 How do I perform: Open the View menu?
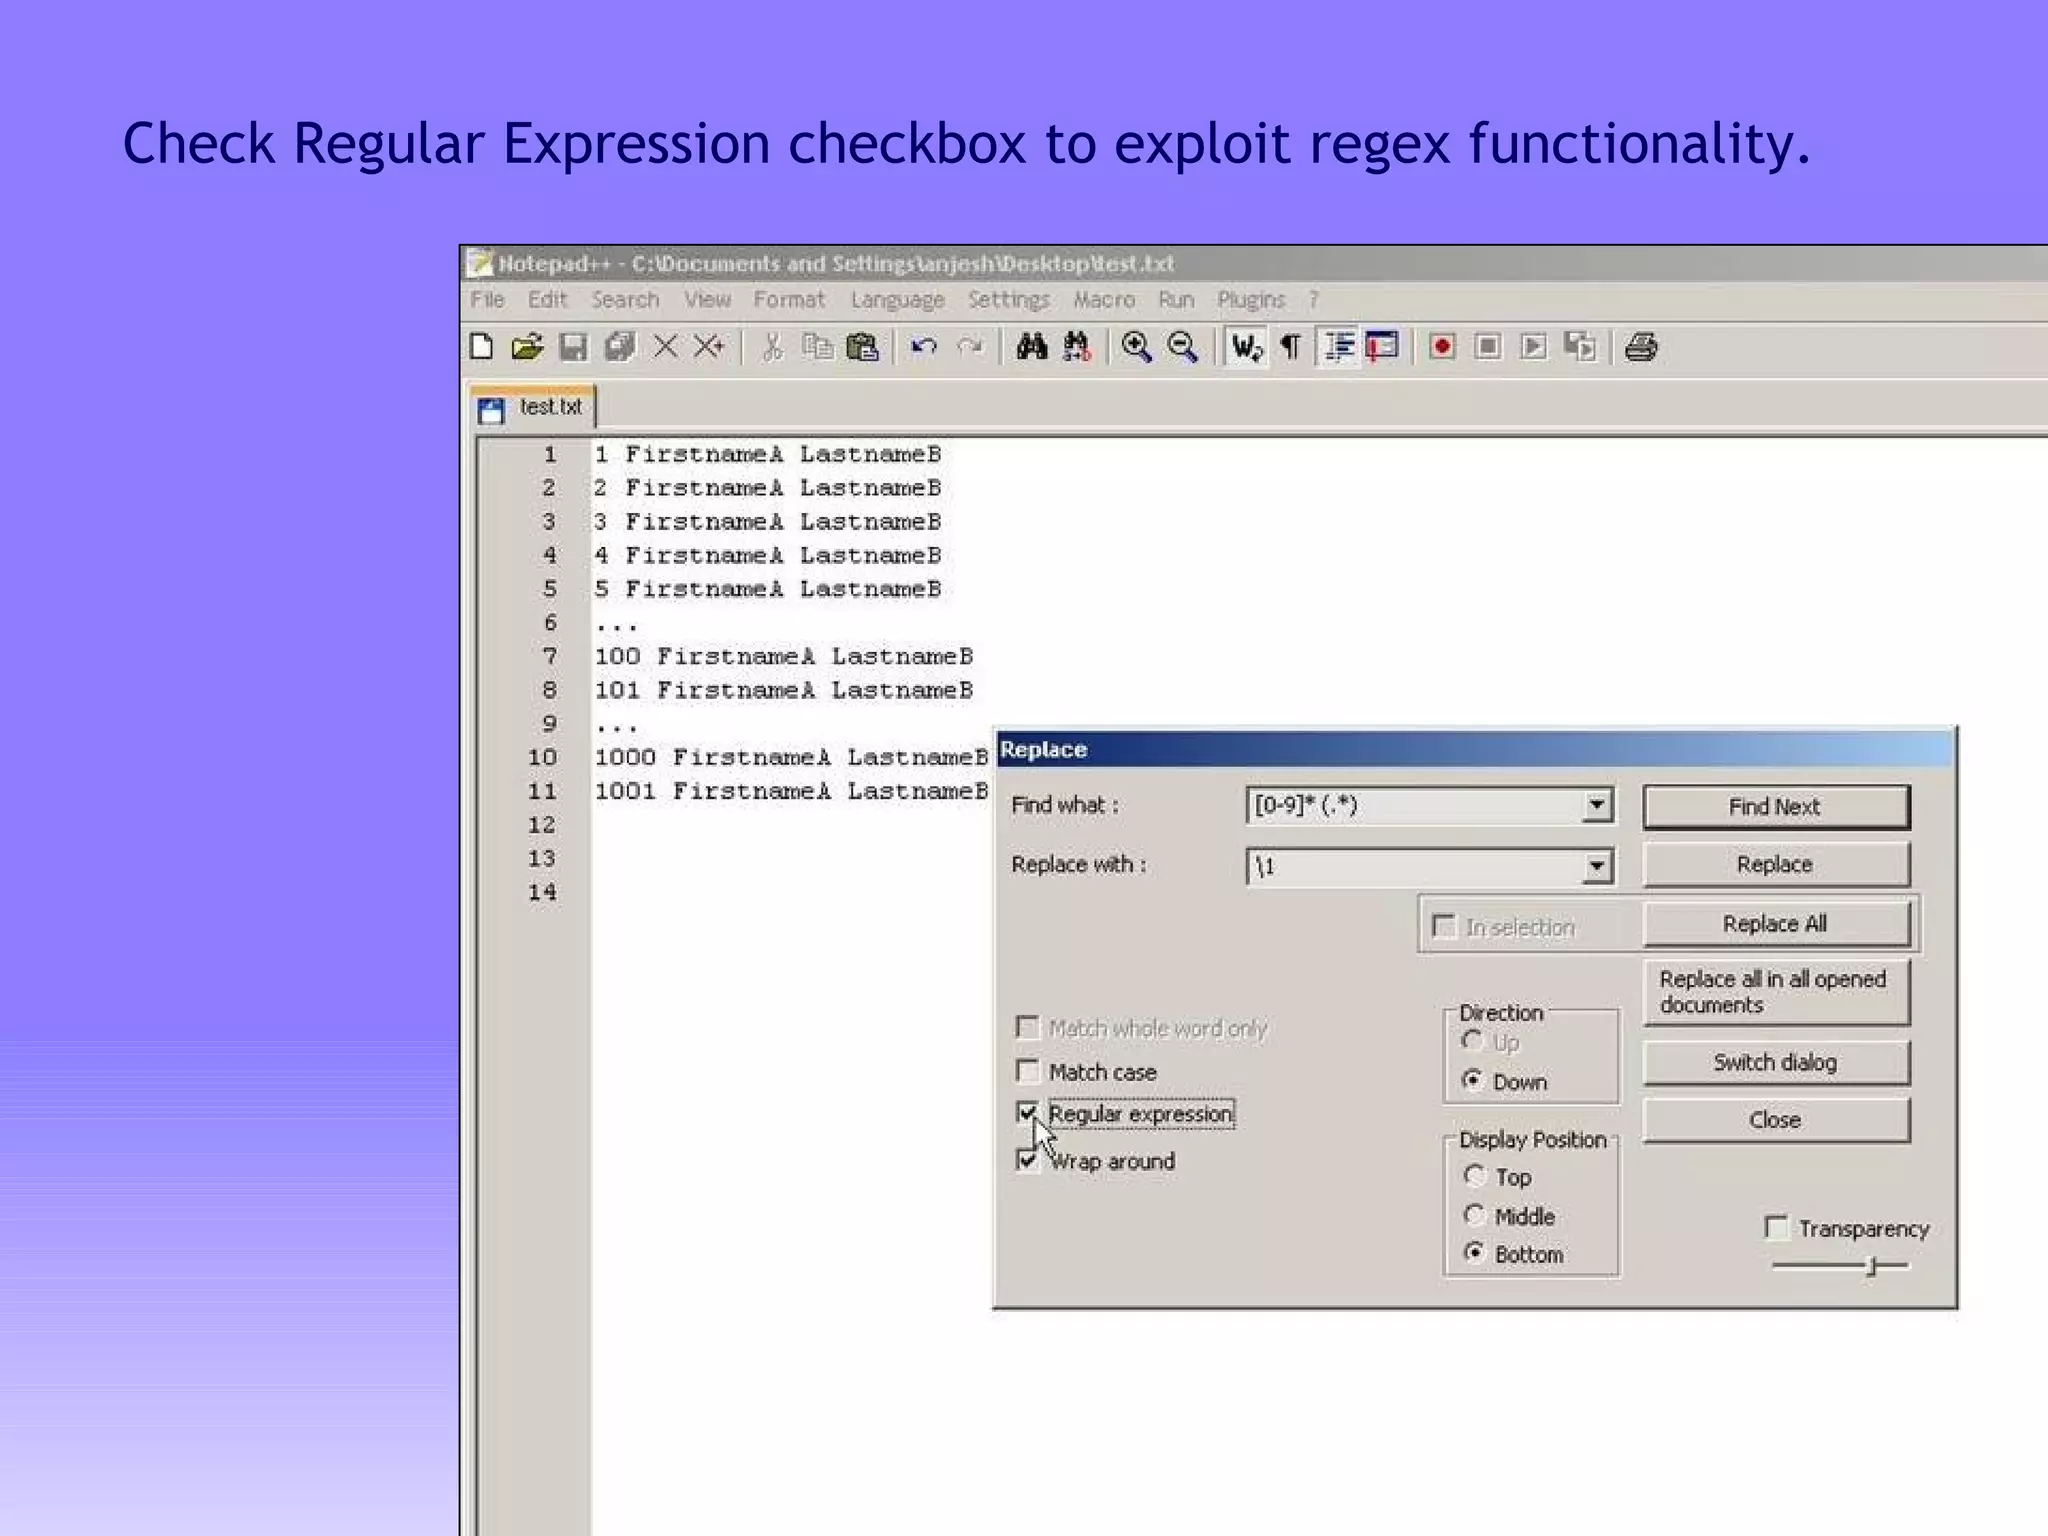[707, 299]
